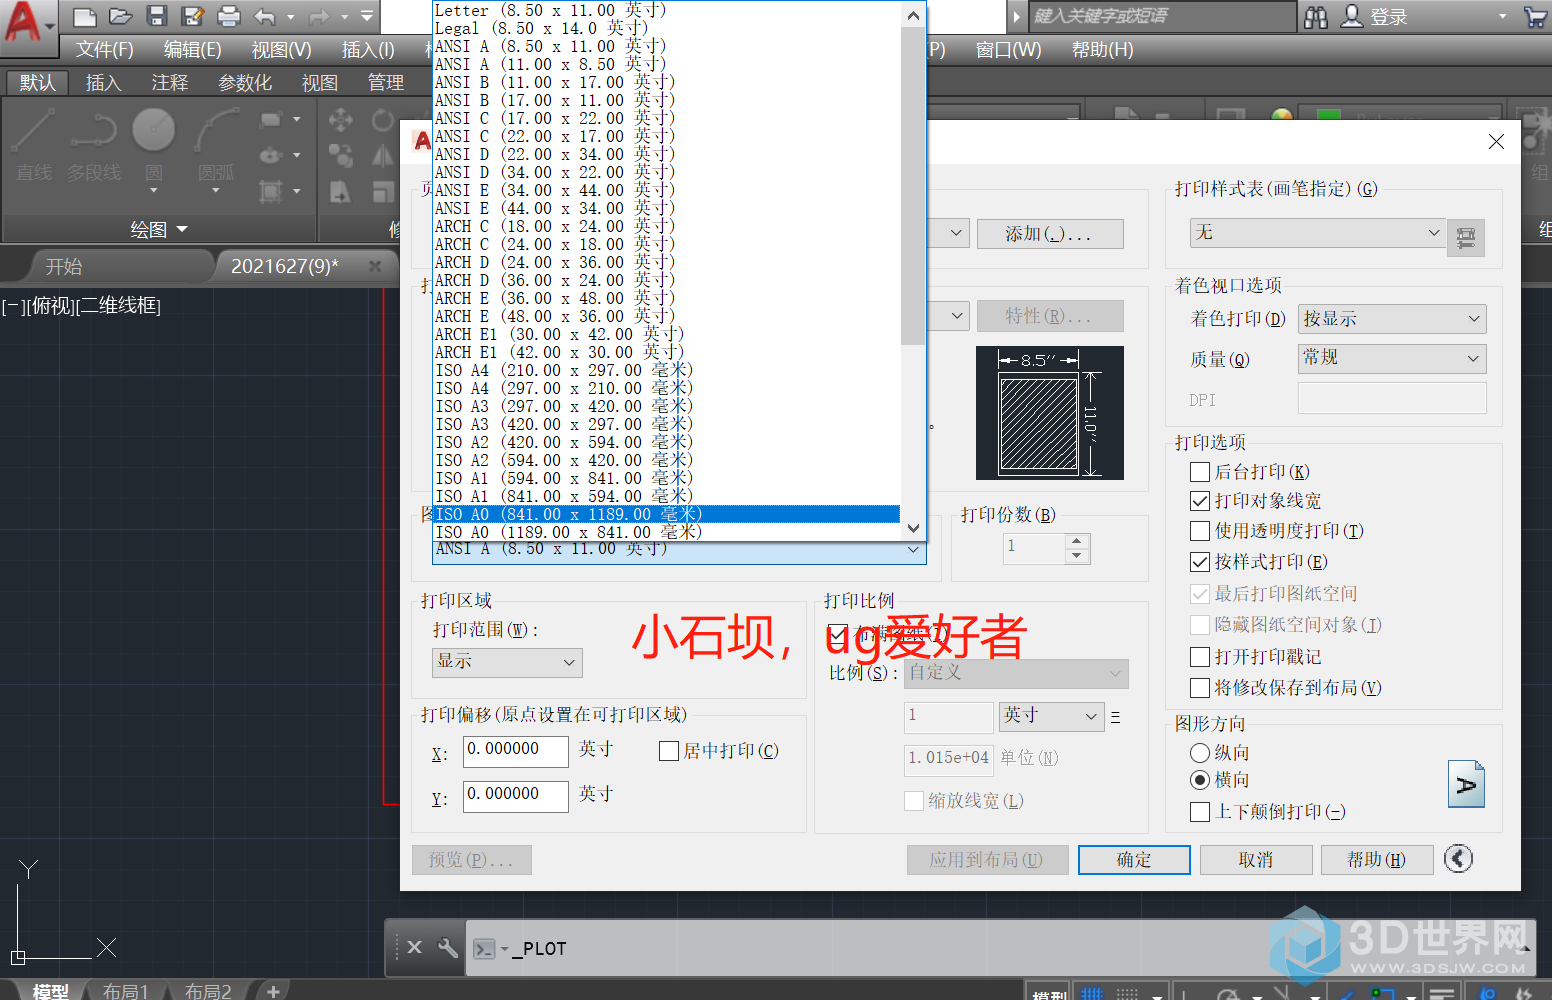Click the 添加(.)... button
The height and width of the screenshot is (1000, 1552).
pyautogui.click(x=1049, y=233)
